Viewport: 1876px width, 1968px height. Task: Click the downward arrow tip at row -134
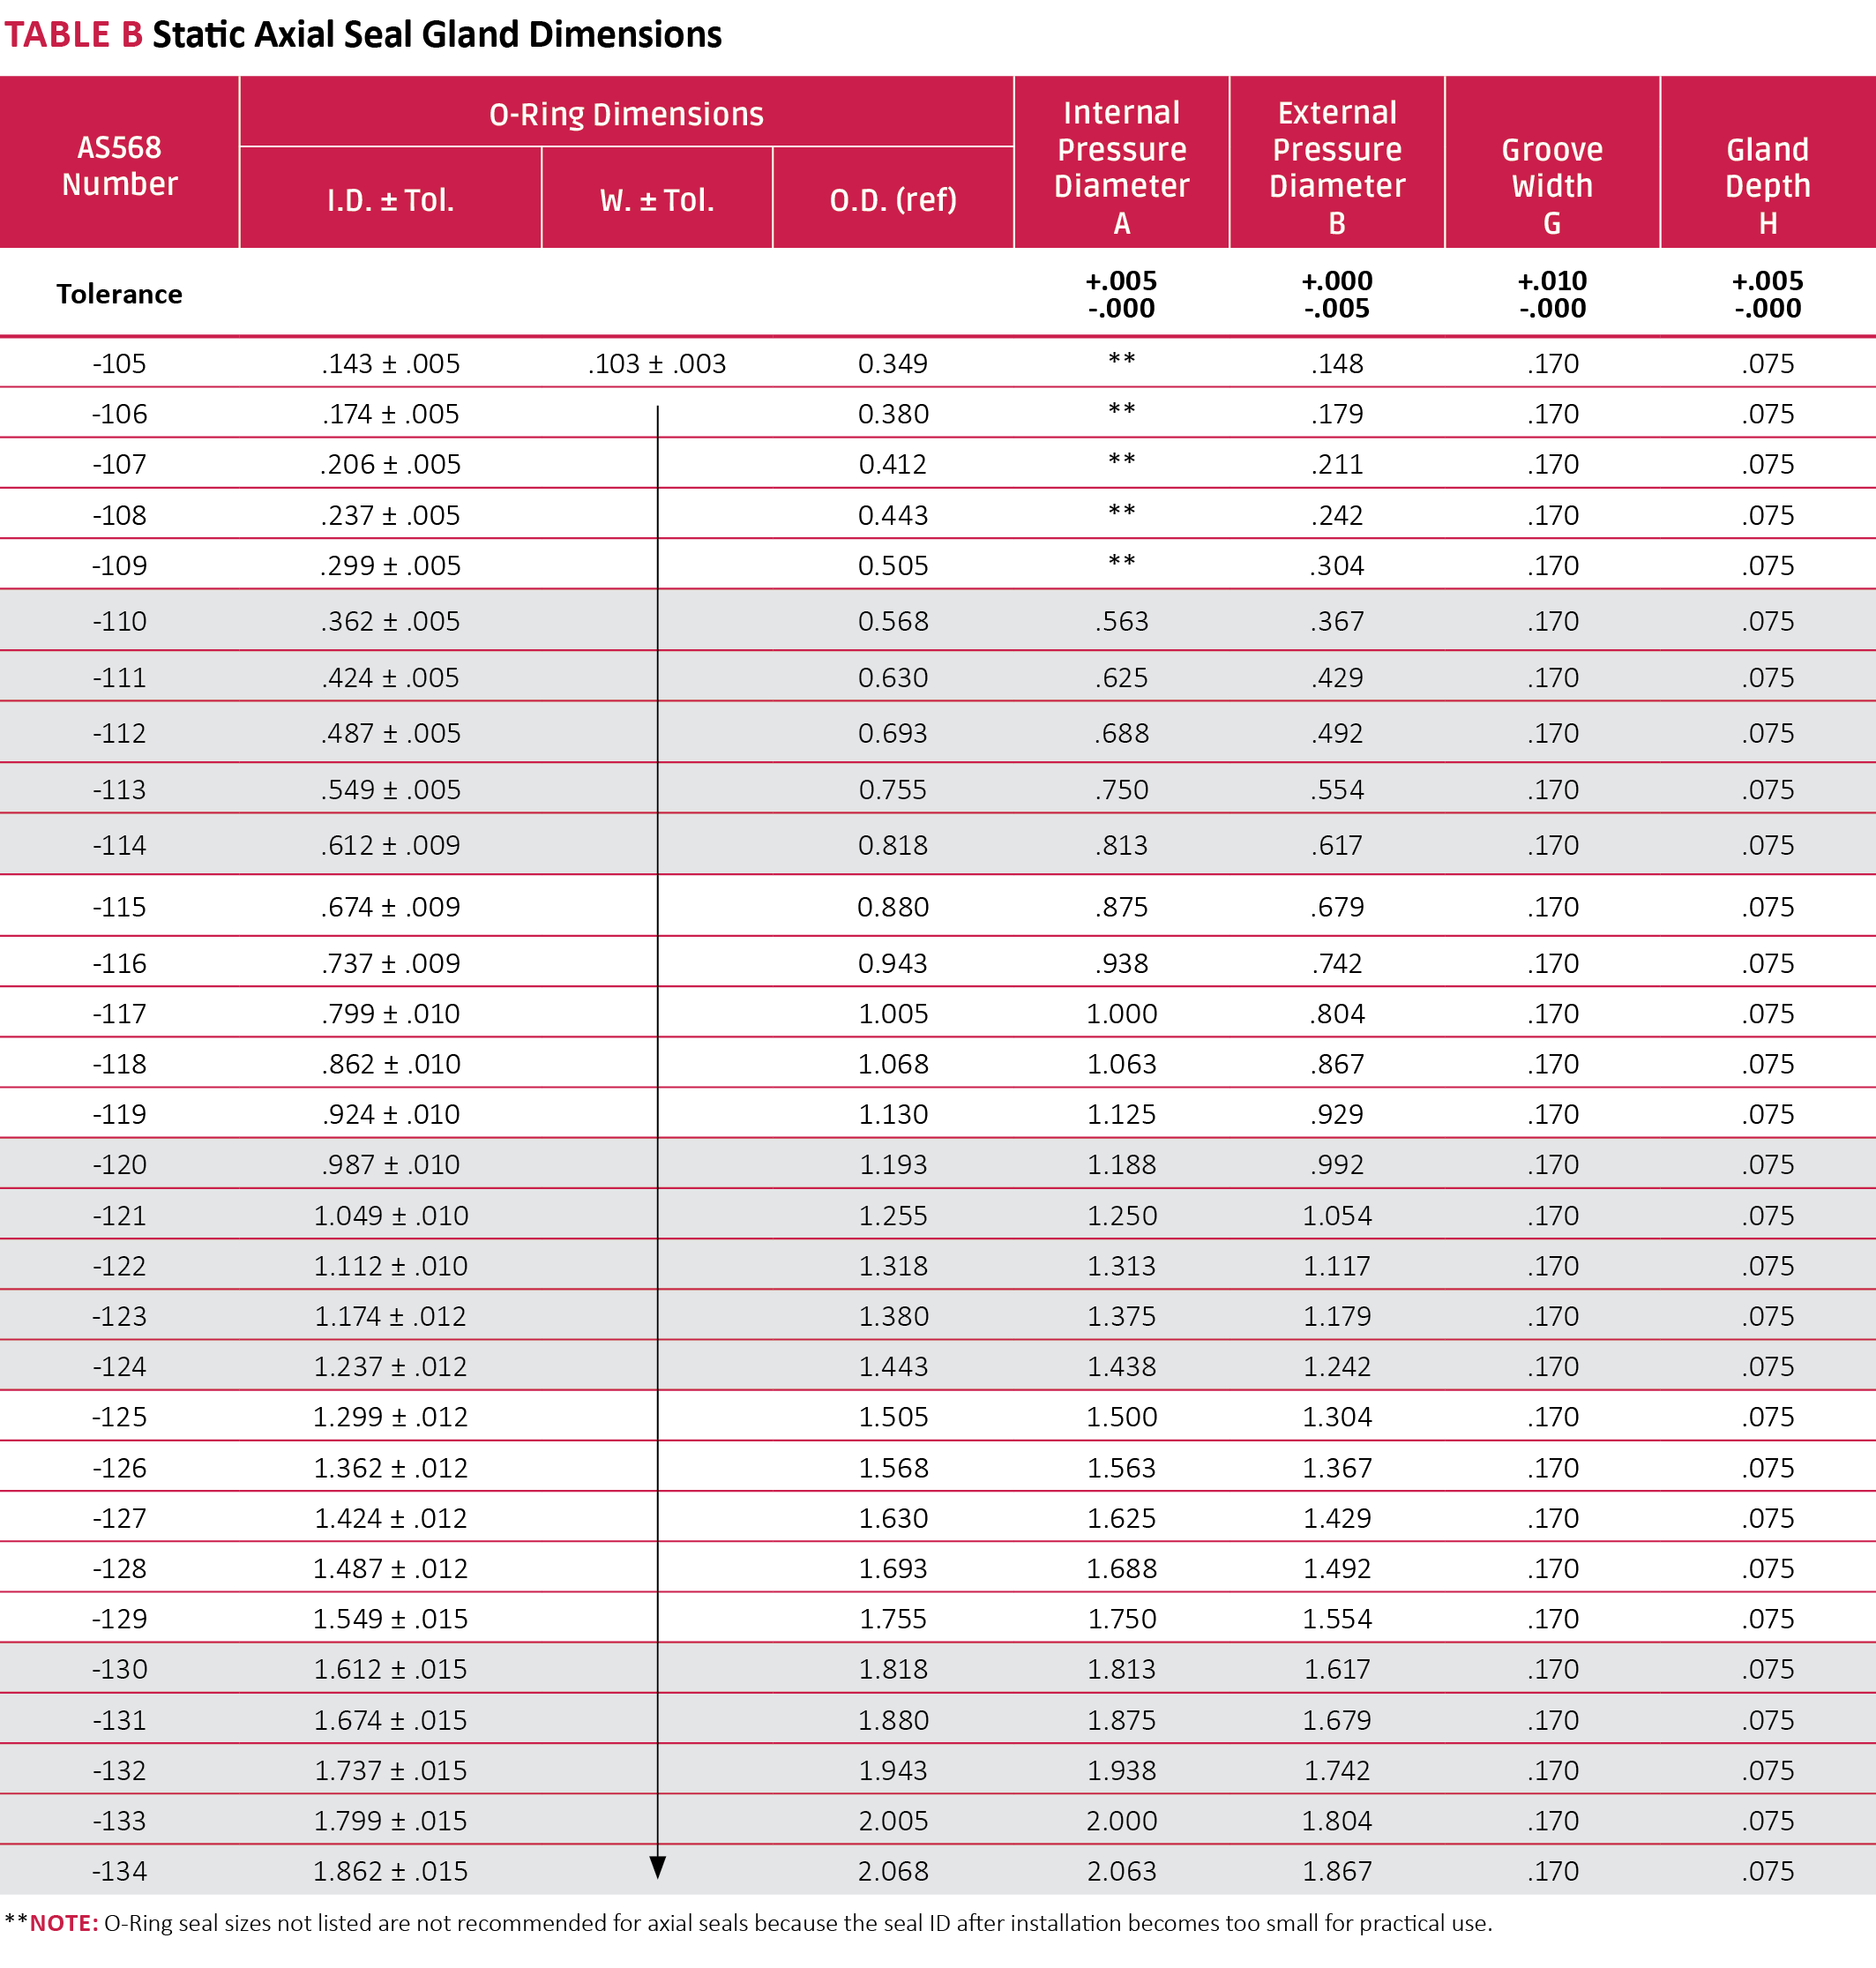coord(657,1868)
